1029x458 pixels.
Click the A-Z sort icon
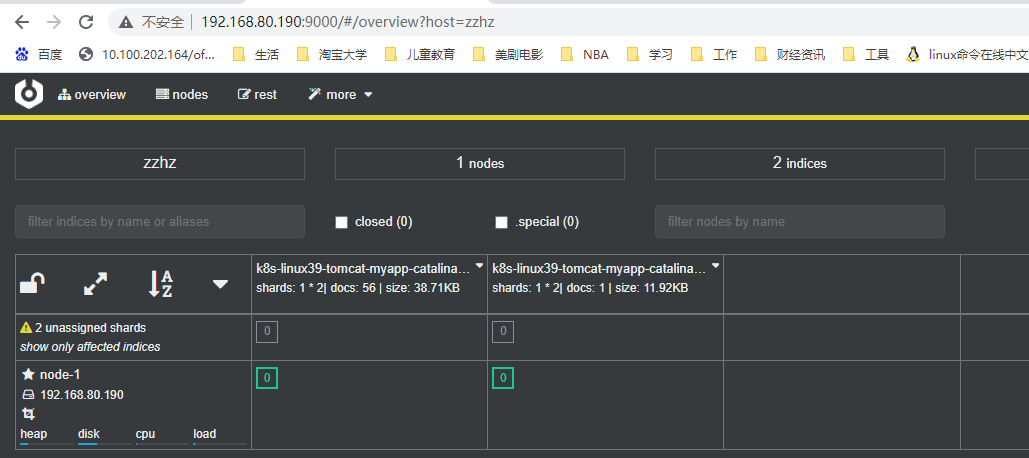coord(159,283)
